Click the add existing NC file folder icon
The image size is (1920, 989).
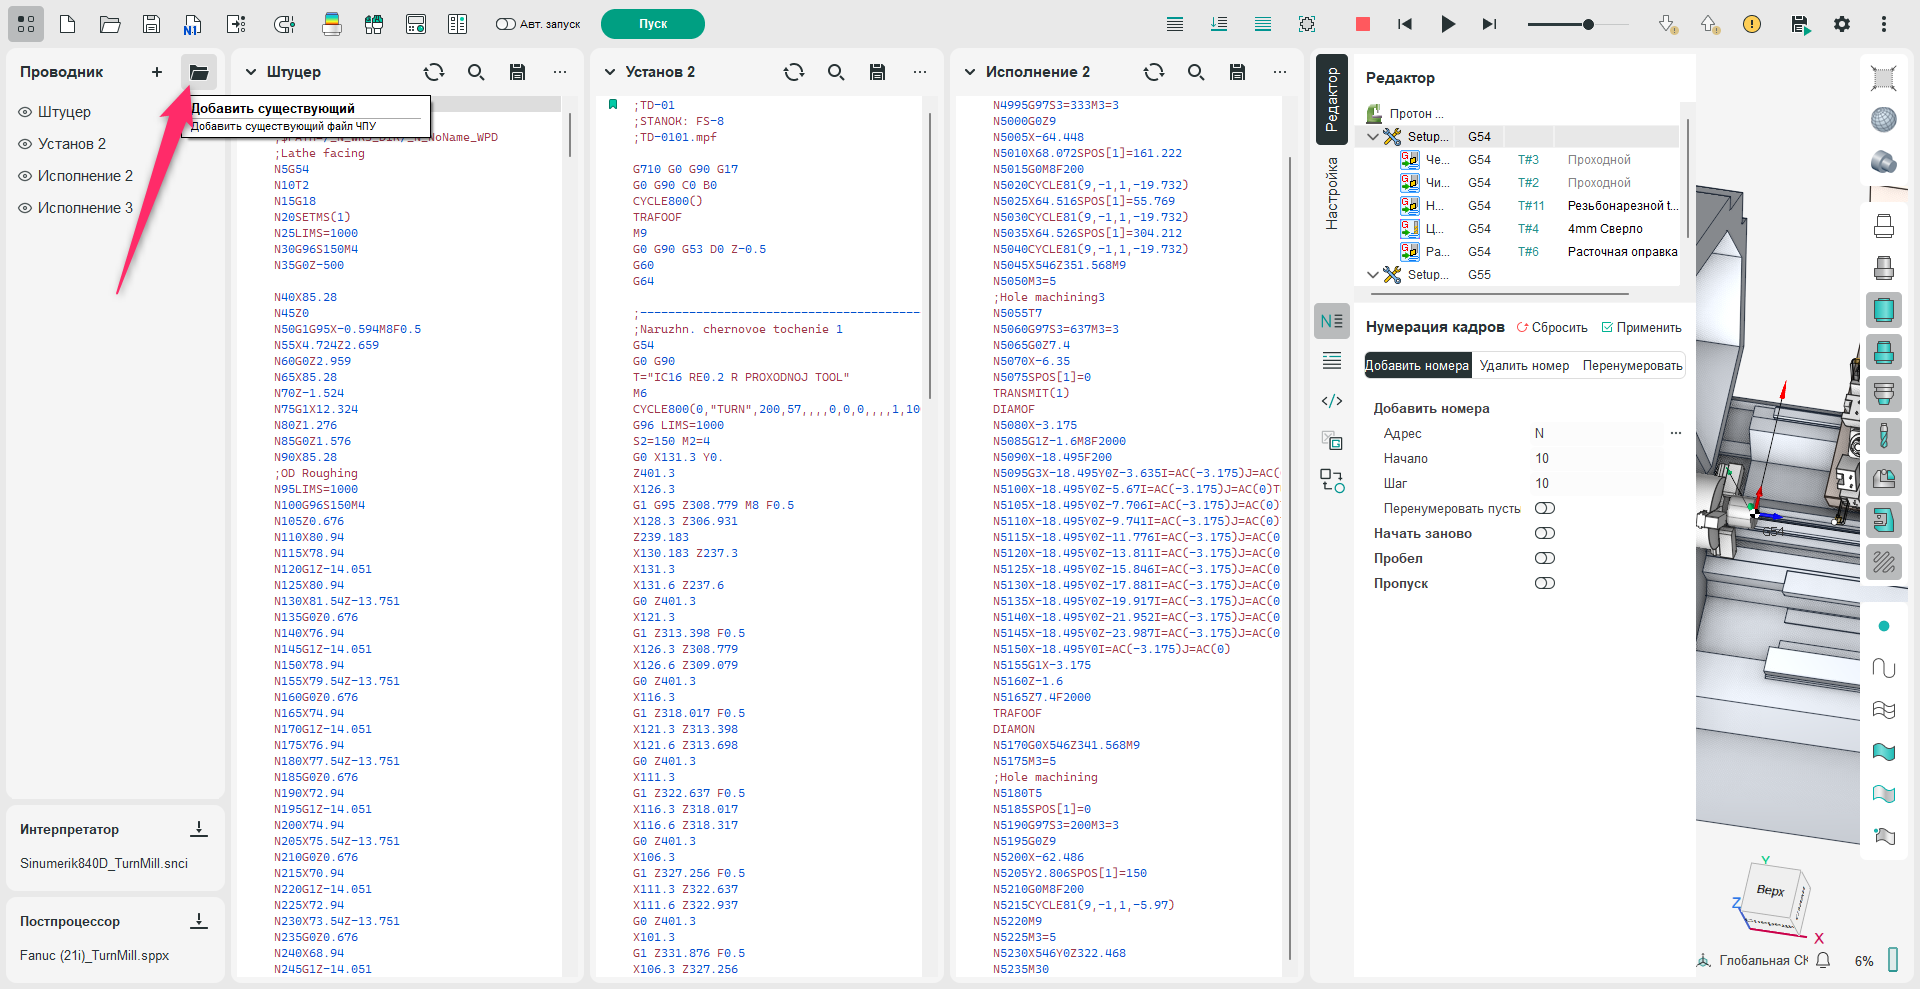pos(199,72)
